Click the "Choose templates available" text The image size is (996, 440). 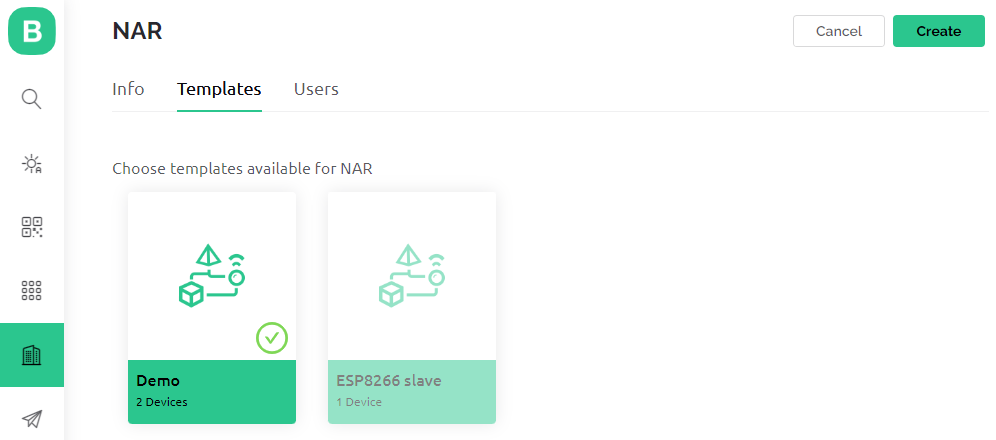(242, 168)
